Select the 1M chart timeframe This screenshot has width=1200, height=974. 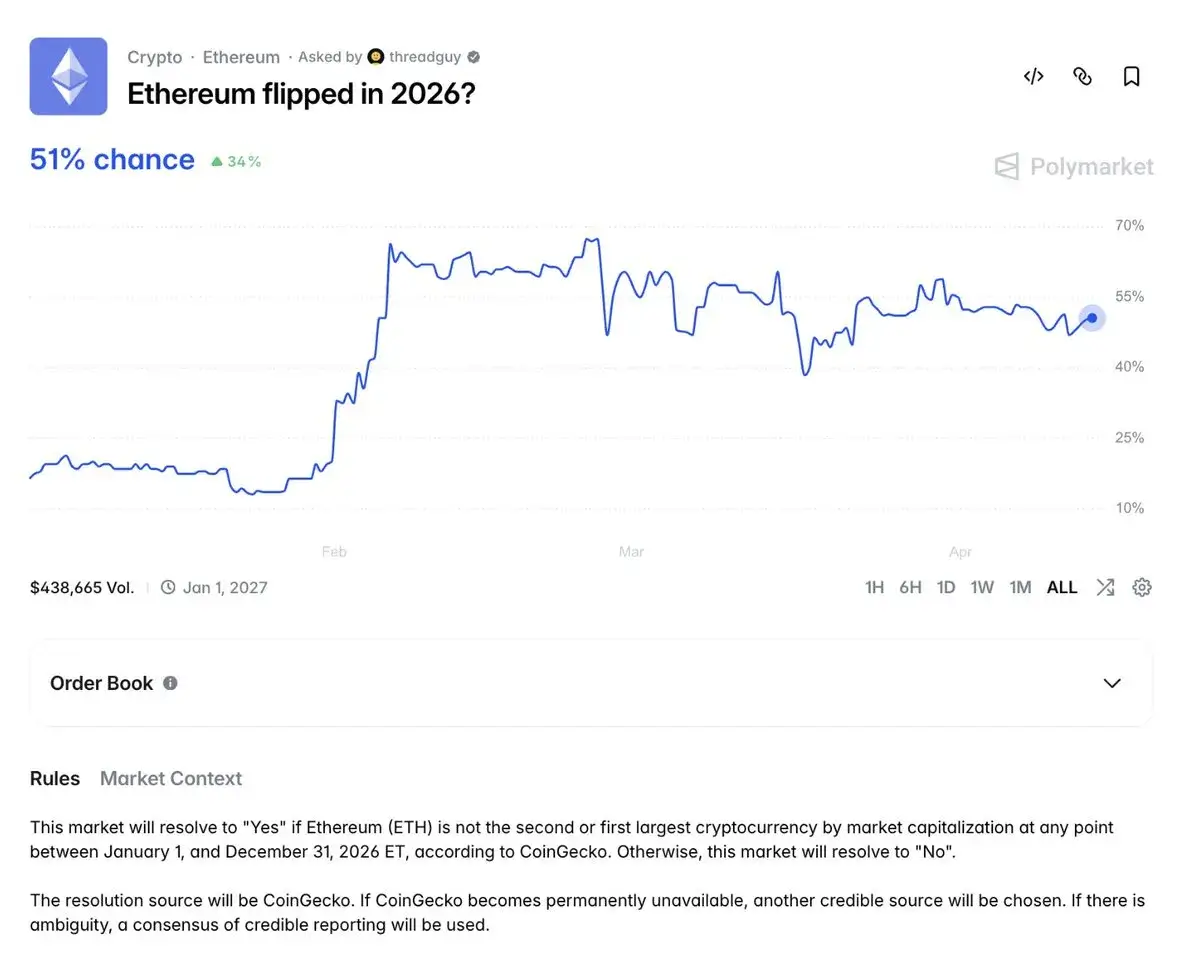pyautogui.click(x=1020, y=587)
